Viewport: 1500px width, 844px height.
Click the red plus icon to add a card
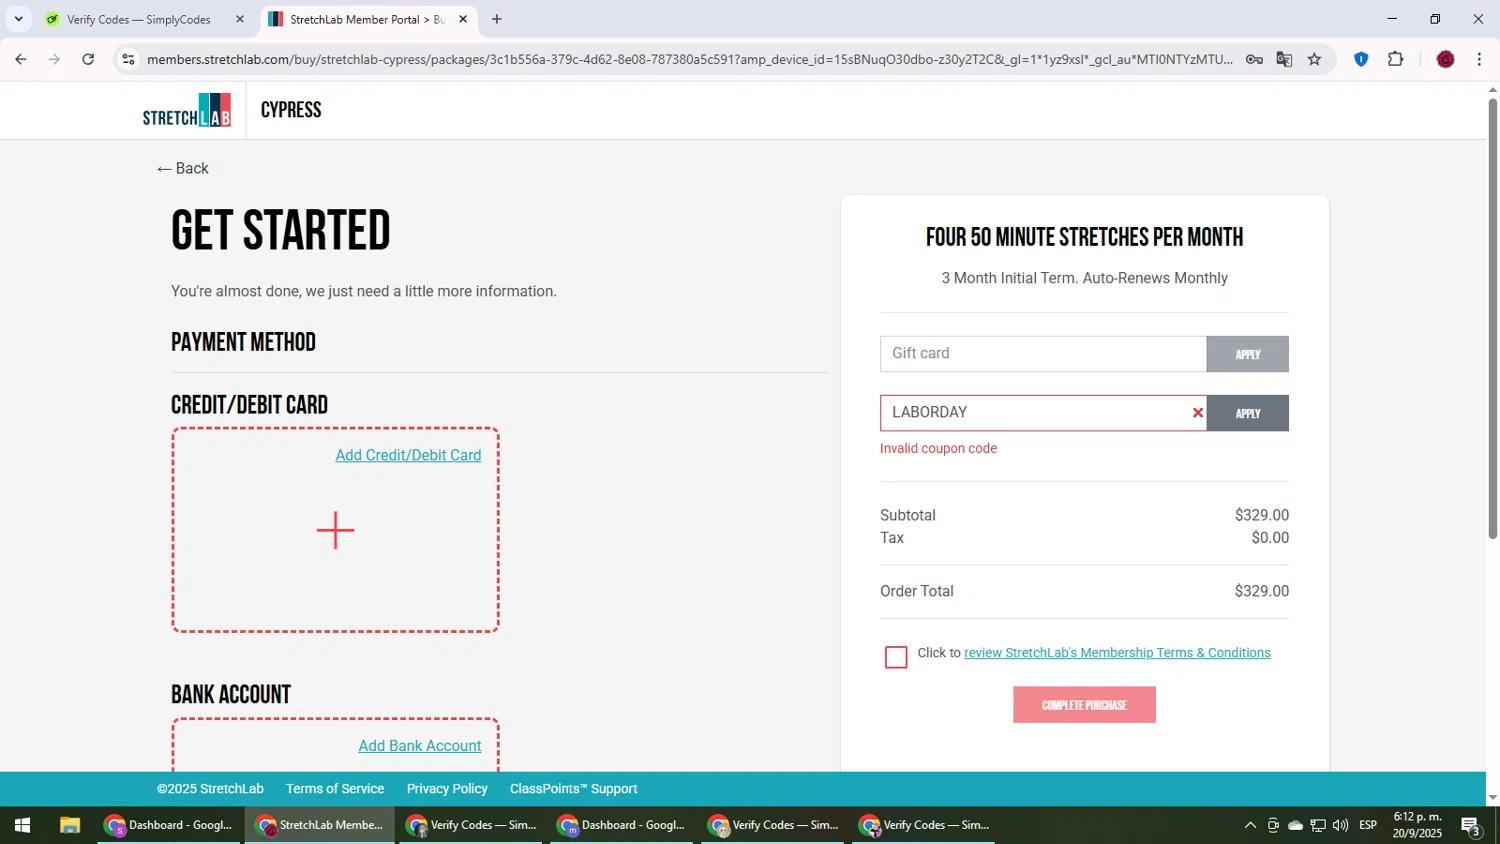(x=335, y=530)
